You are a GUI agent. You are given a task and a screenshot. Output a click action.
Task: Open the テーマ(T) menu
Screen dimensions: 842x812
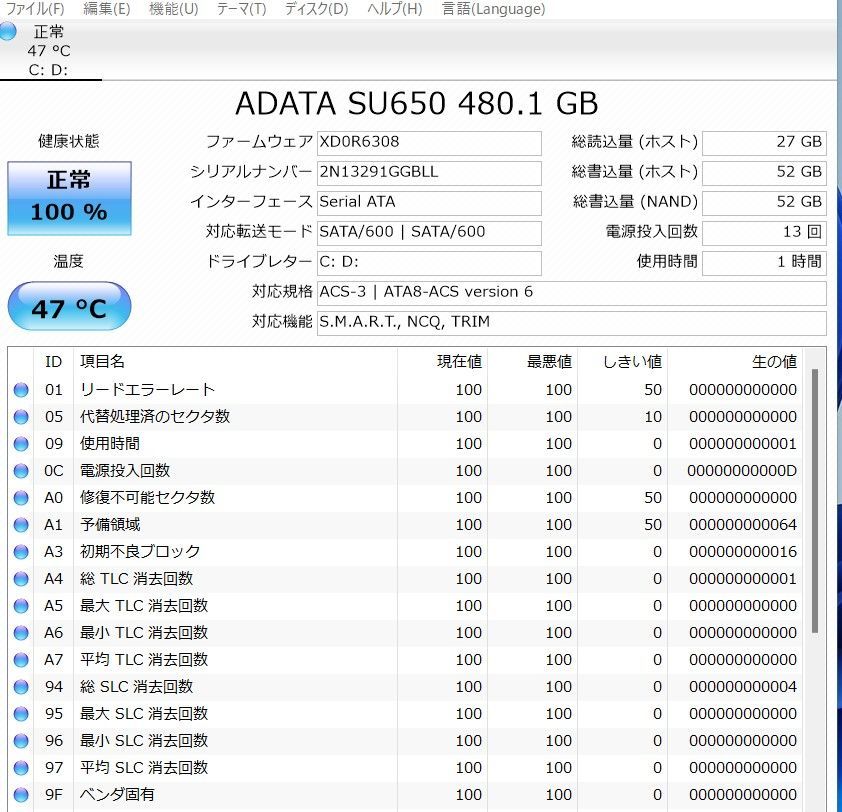(x=241, y=9)
